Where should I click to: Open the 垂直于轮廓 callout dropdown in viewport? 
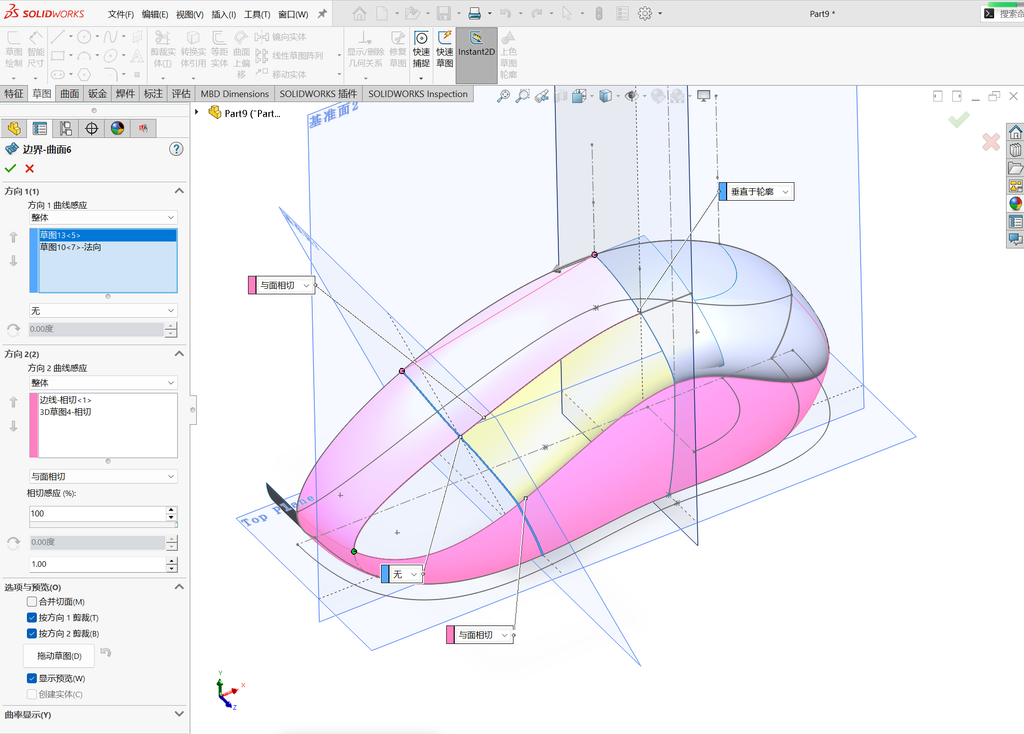[x=785, y=192]
